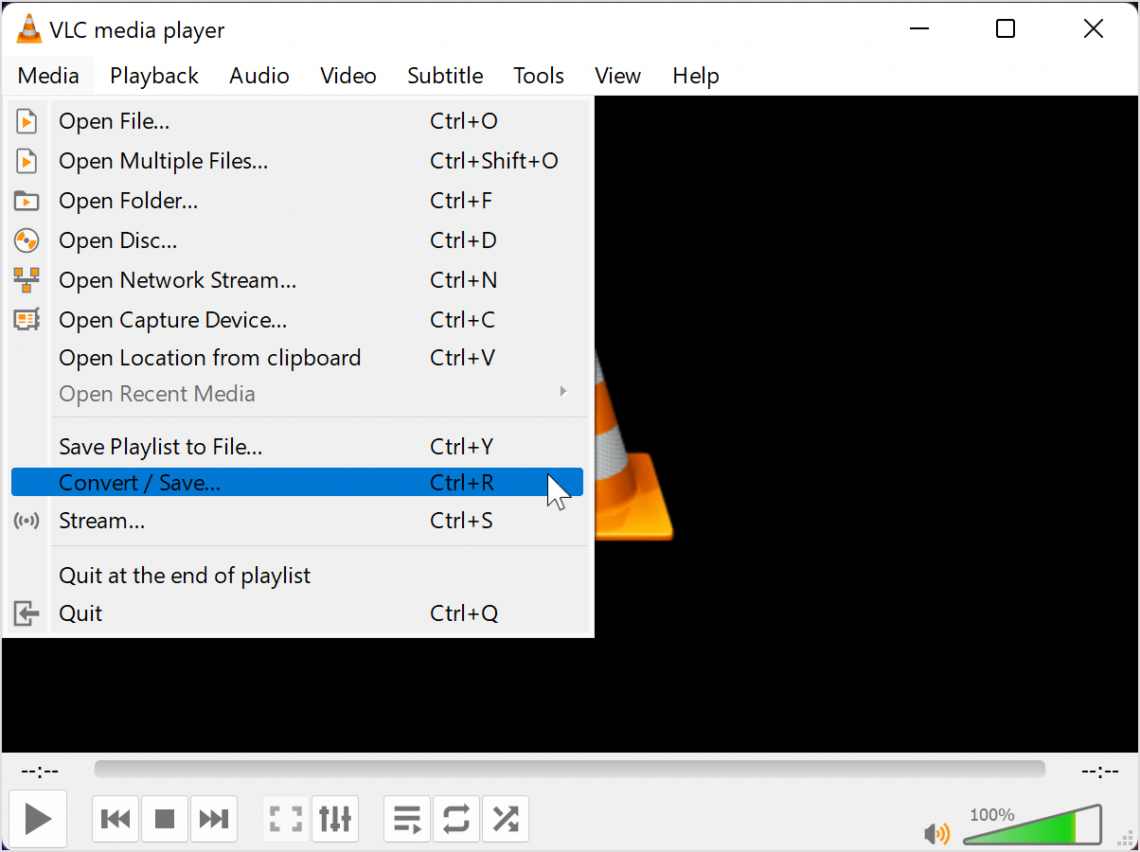Viewport: 1140px width, 852px height.
Task: Click the playback seek bar
Action: click(x=570, y=768)
